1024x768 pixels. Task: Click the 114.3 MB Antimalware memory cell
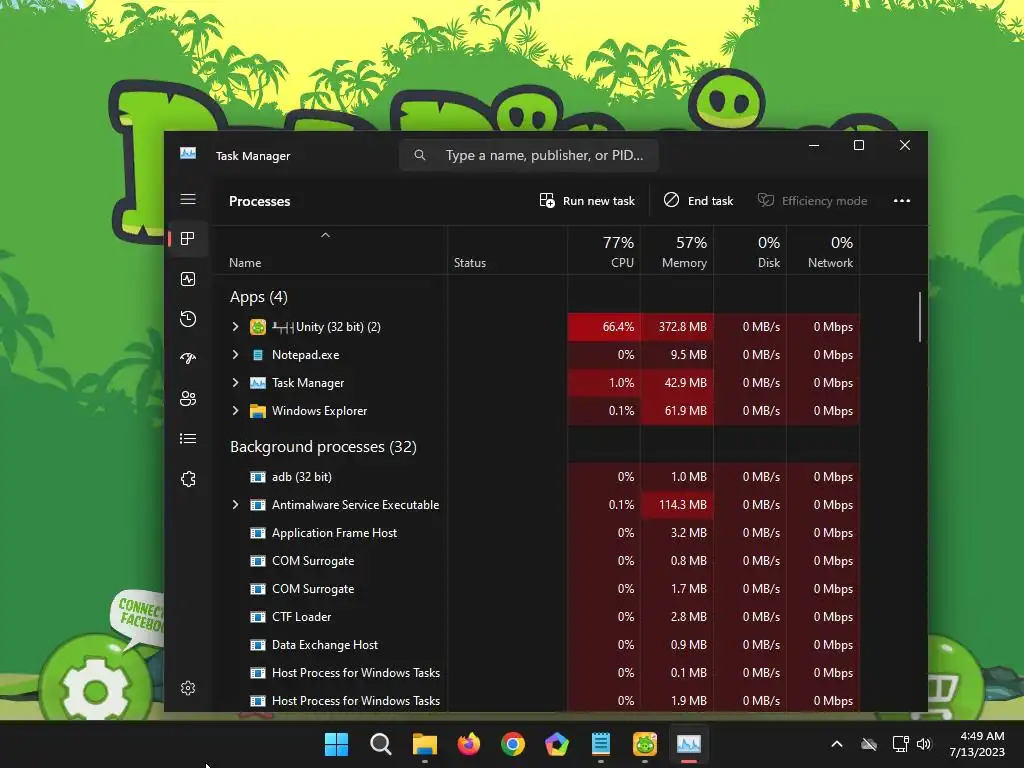pos(677,505)
